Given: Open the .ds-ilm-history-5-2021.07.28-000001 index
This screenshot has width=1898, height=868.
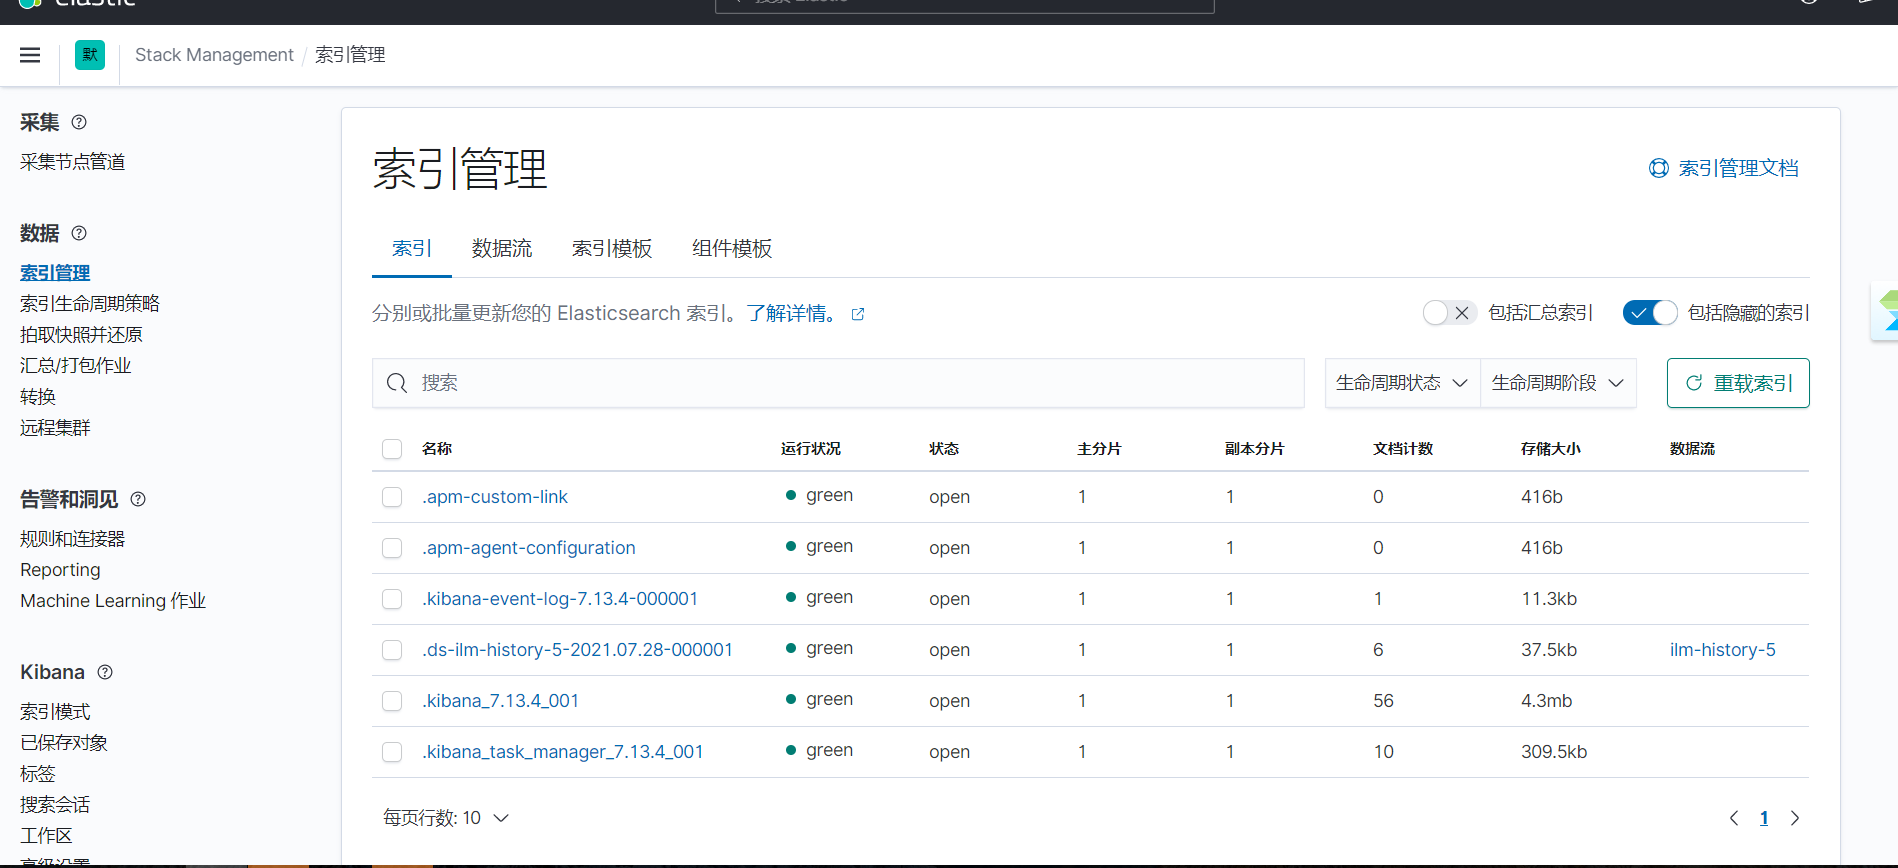Looking at the screenshot, I should tap(578, 650).
